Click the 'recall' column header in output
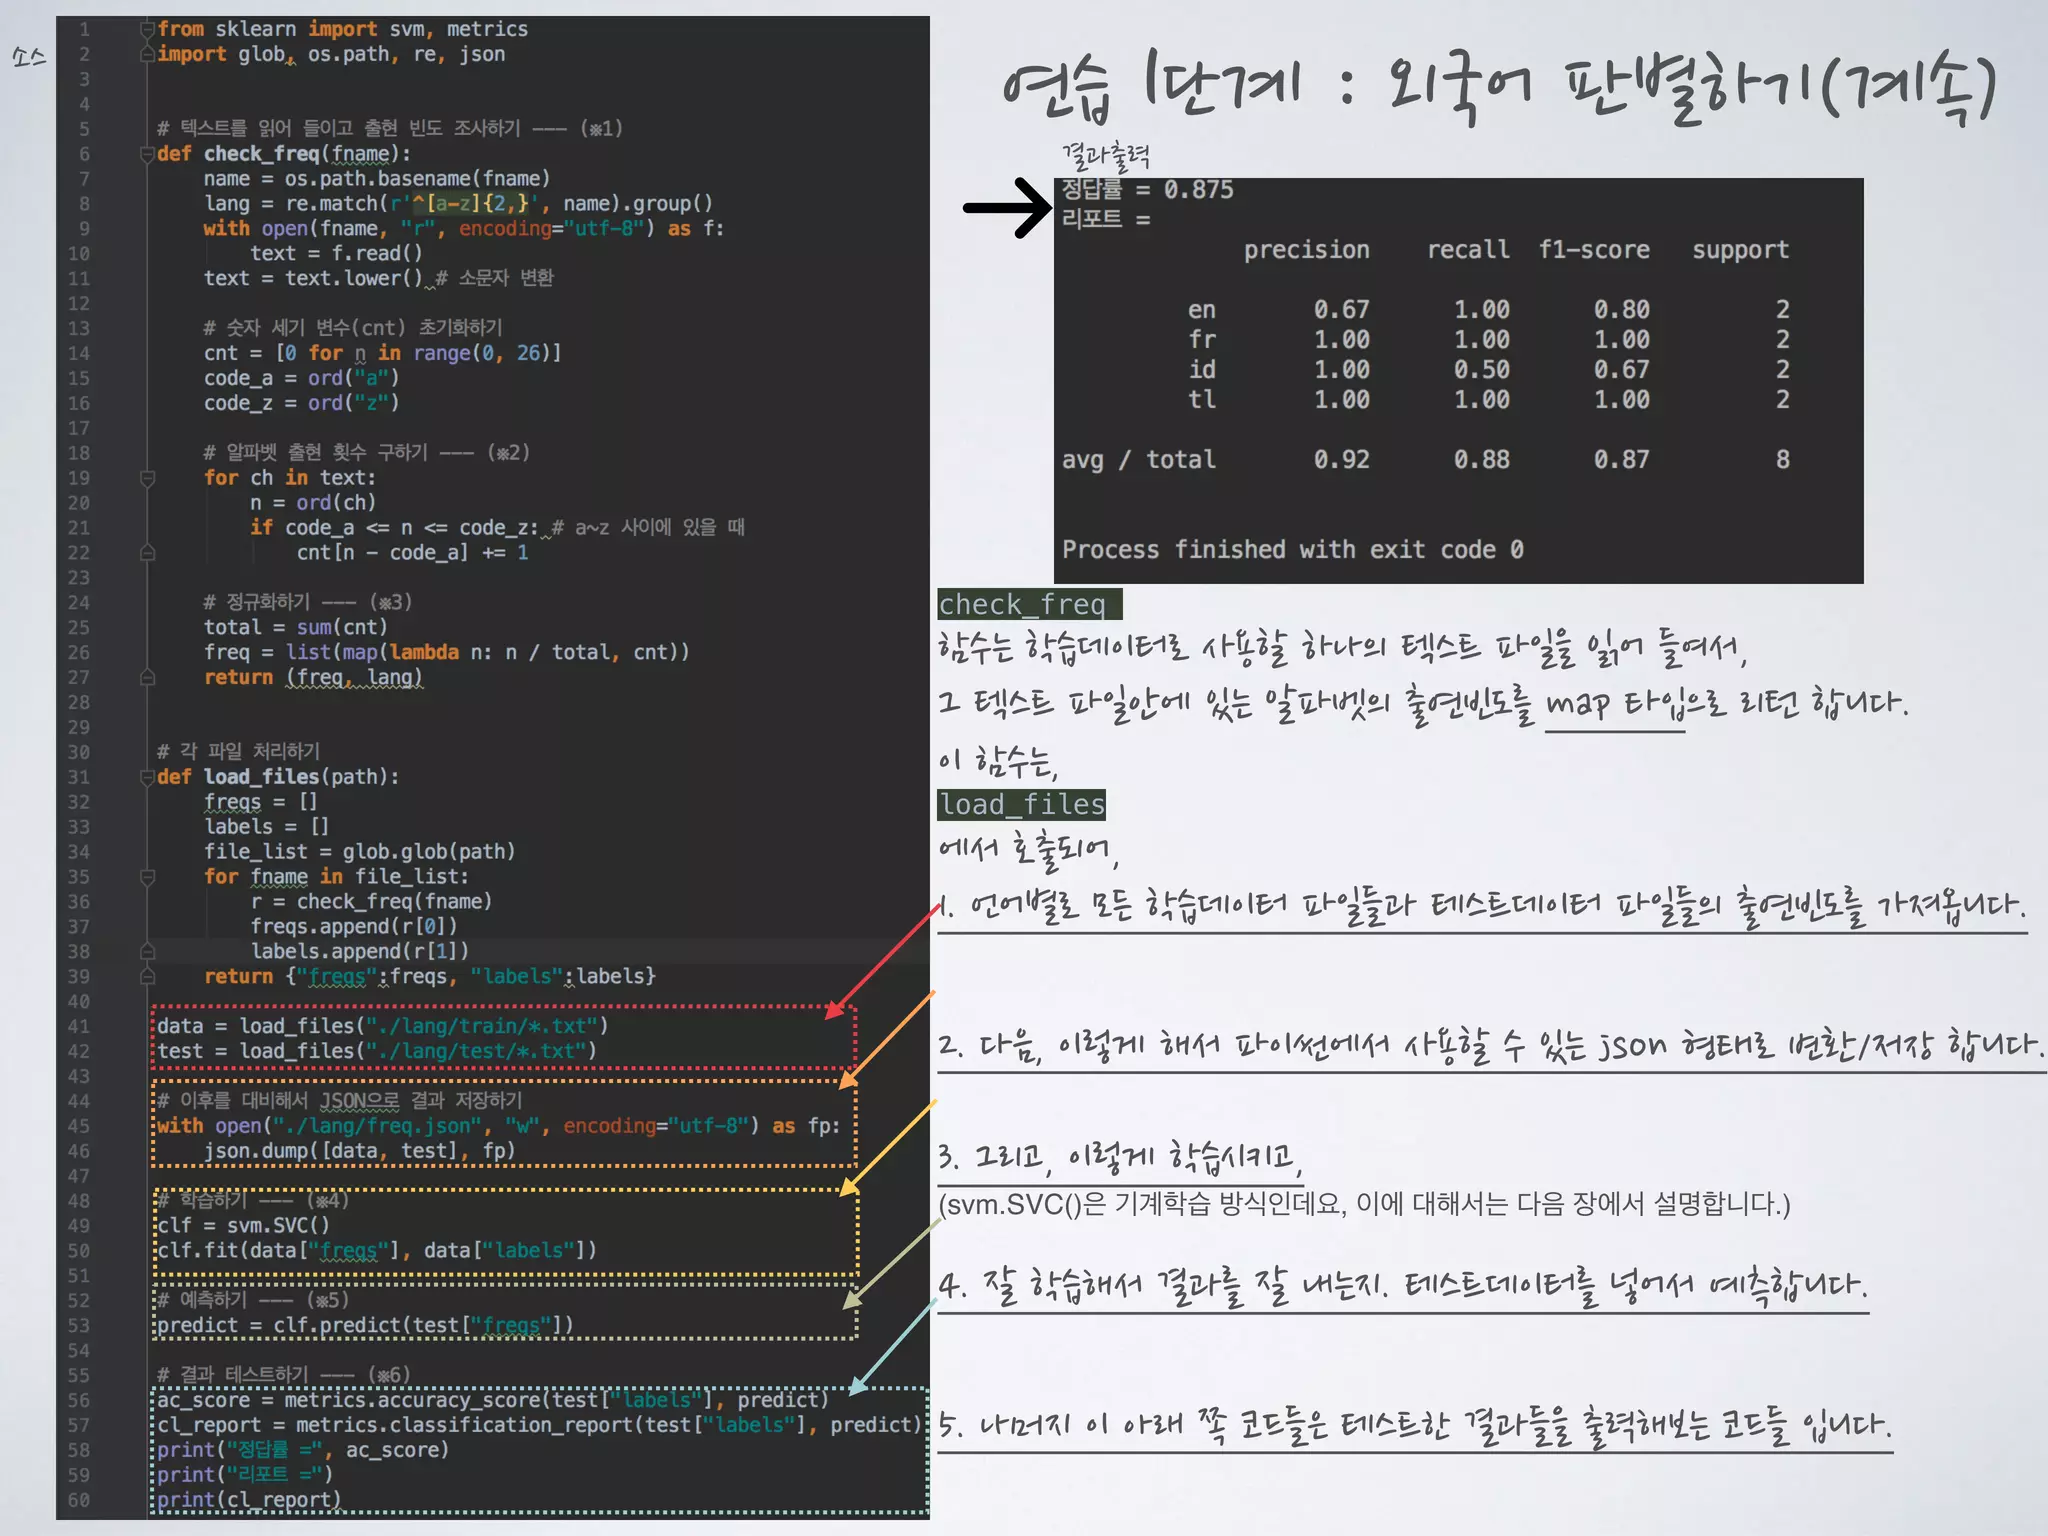 point(1468,250)
